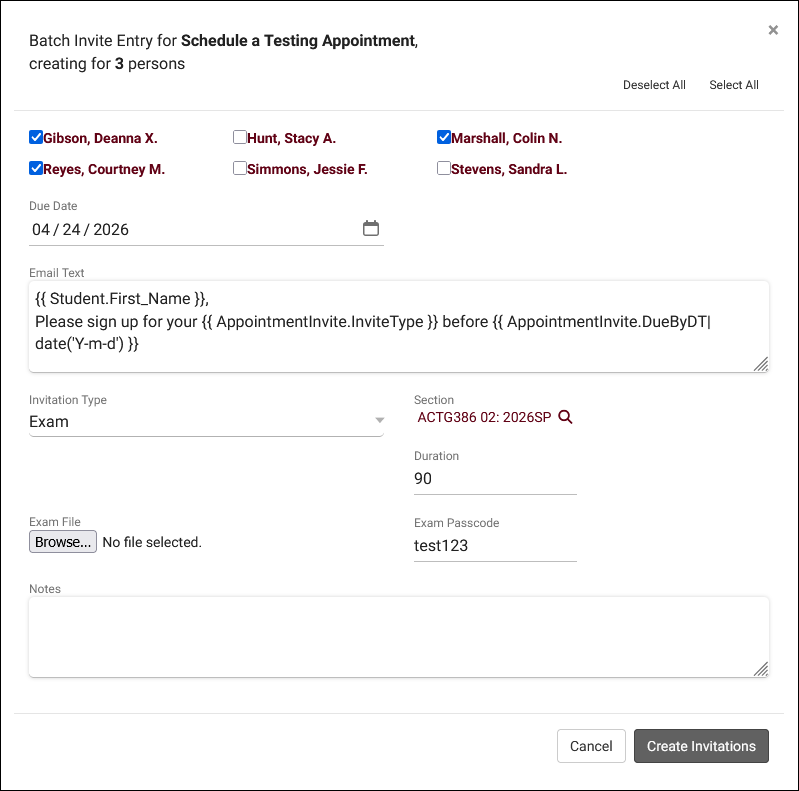Browse for an Exam File
The width and height of the screenshot is (799, 791).
pyautogui.click(x=63, y=542)
